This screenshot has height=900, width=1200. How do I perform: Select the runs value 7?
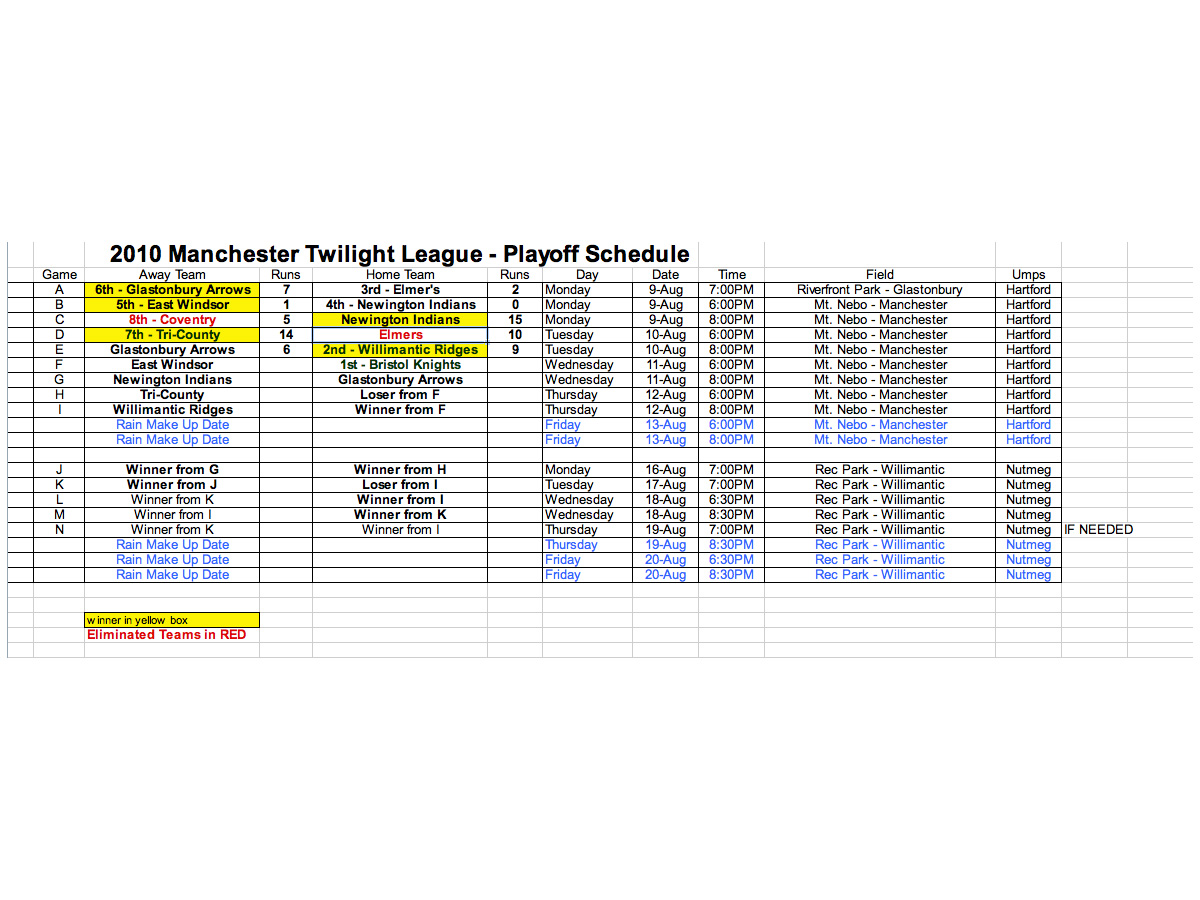click(x=286, y=289)
